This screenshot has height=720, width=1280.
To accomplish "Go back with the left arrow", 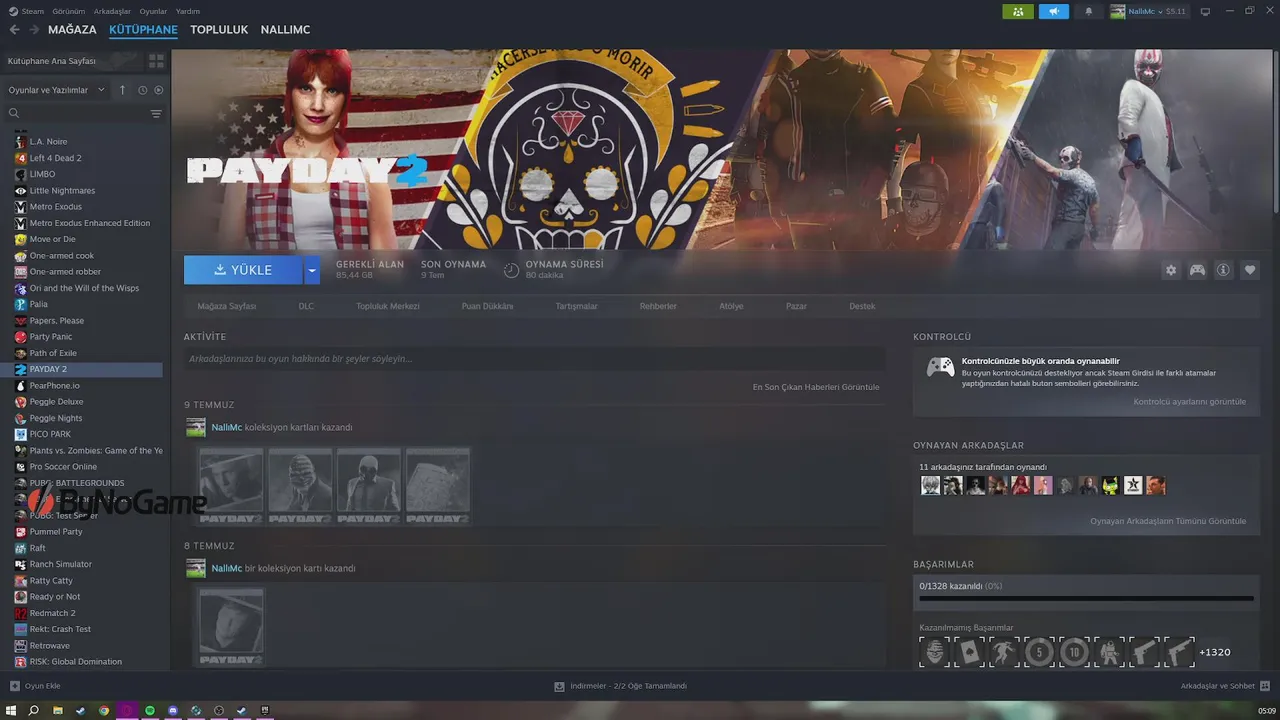I will click(x=14, y=30).
